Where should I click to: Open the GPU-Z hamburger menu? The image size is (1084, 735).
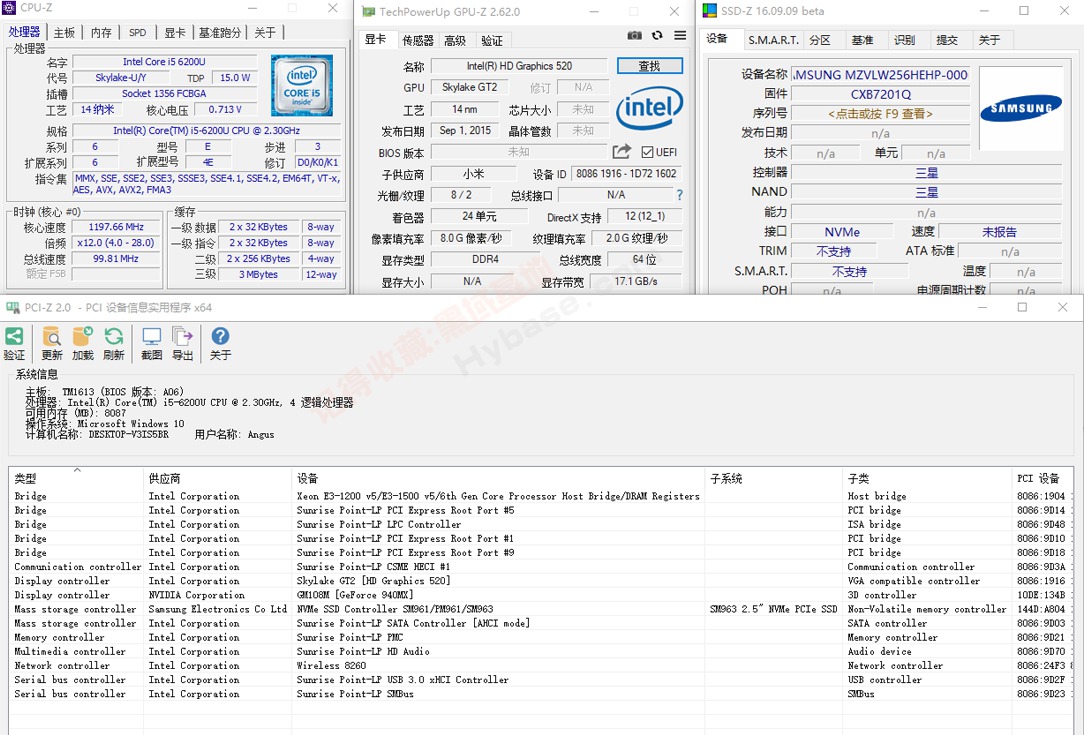click(680, 35)
